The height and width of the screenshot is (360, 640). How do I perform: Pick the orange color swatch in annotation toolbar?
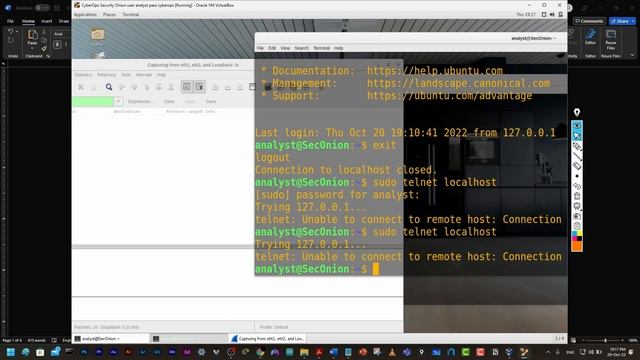pos(577,246)
